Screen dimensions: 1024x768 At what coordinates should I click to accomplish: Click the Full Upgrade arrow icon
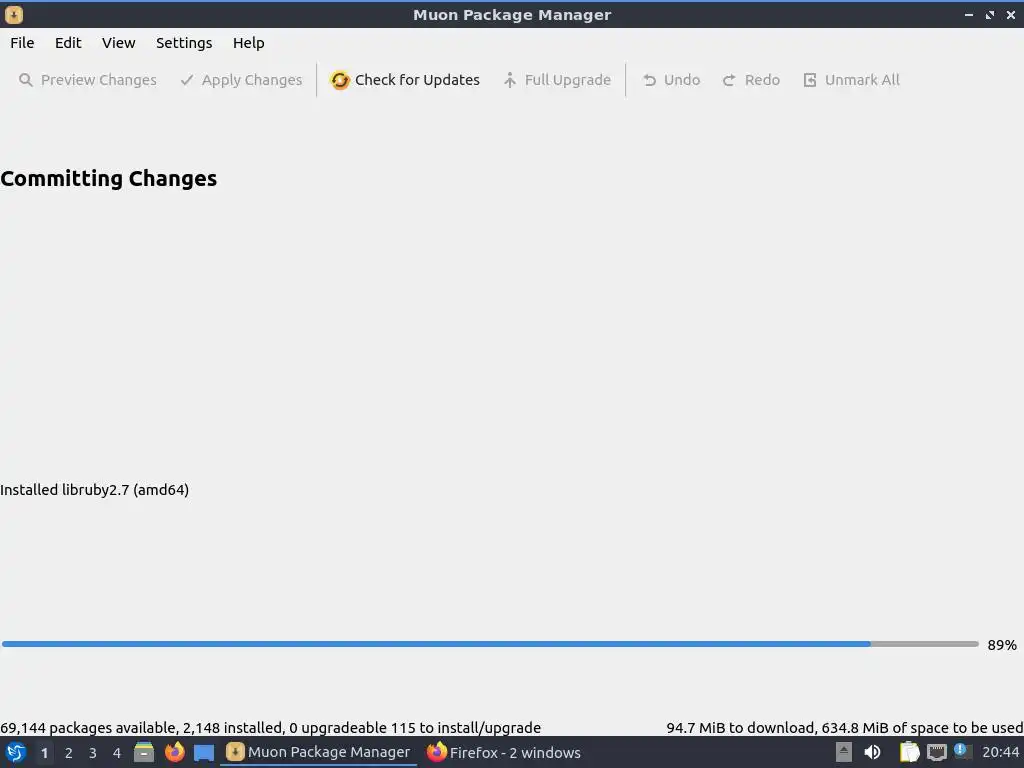pos(510,80)
